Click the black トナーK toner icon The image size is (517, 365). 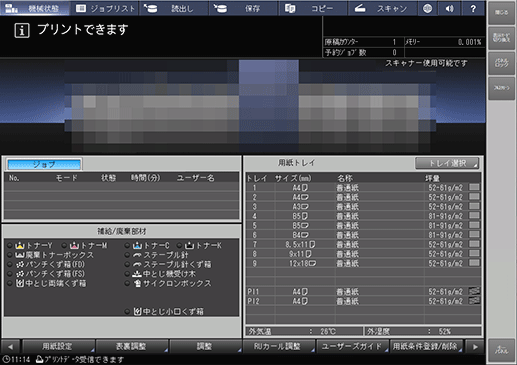pos(189,246)
